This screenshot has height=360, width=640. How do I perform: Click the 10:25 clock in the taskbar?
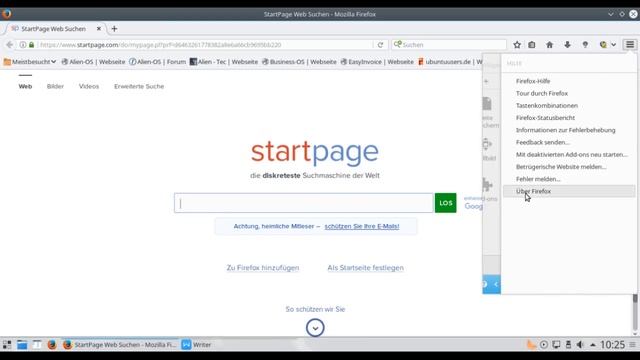click(612, 345)
